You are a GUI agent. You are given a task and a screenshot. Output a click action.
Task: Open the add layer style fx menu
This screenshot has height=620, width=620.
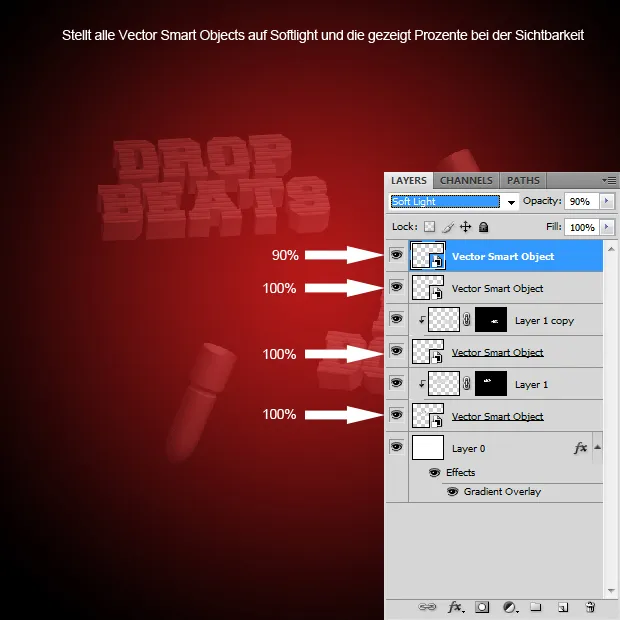(x=455, y=607)
